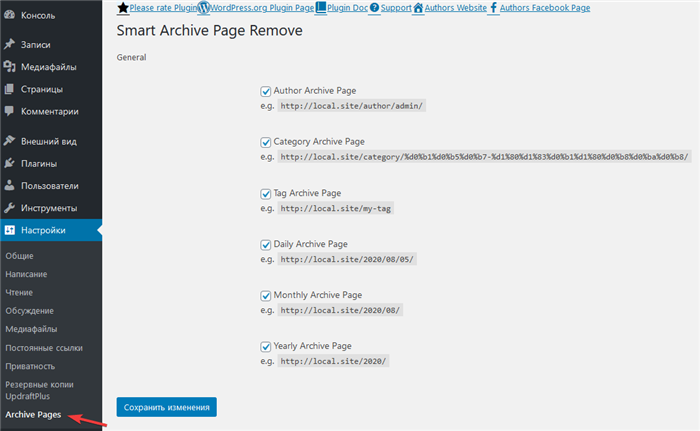Click the category example URL
The width and height of the screenshot is (700, 431).
pos(484,157)
